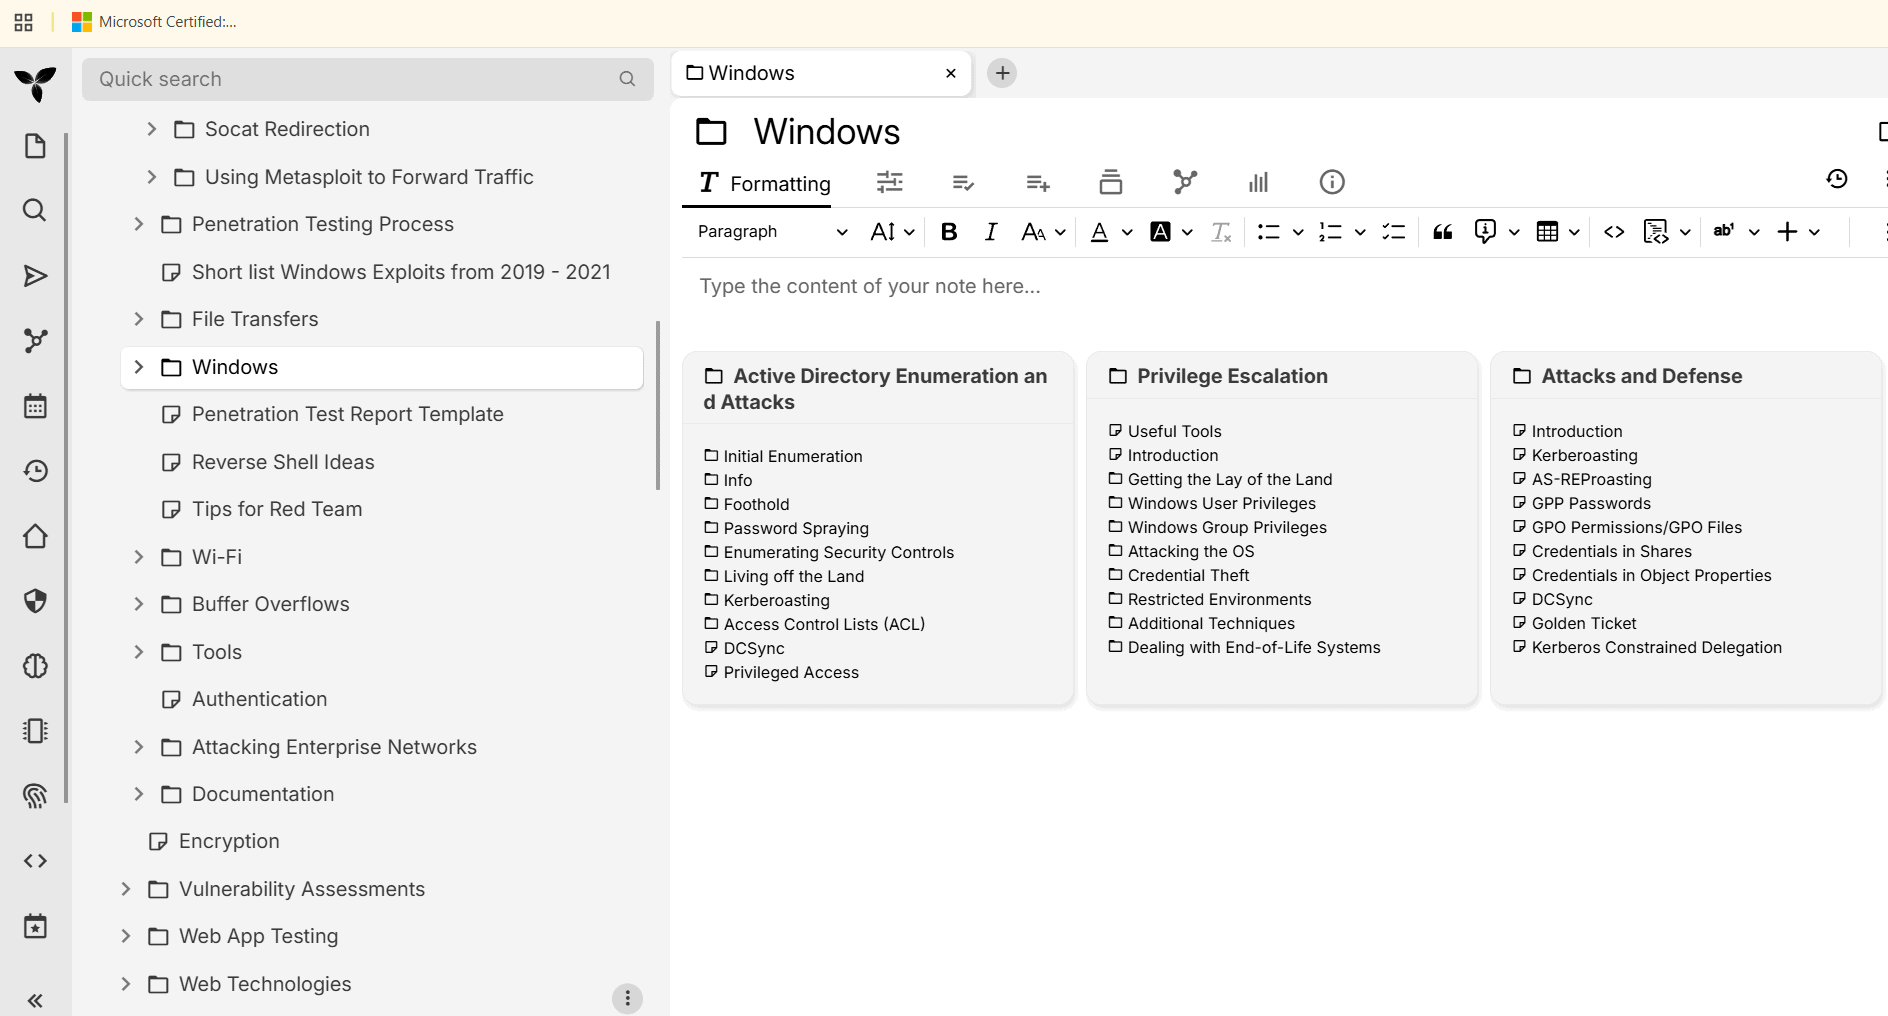Open the note map launcher icon
1888x1016 pixels.
pos(35,341)
